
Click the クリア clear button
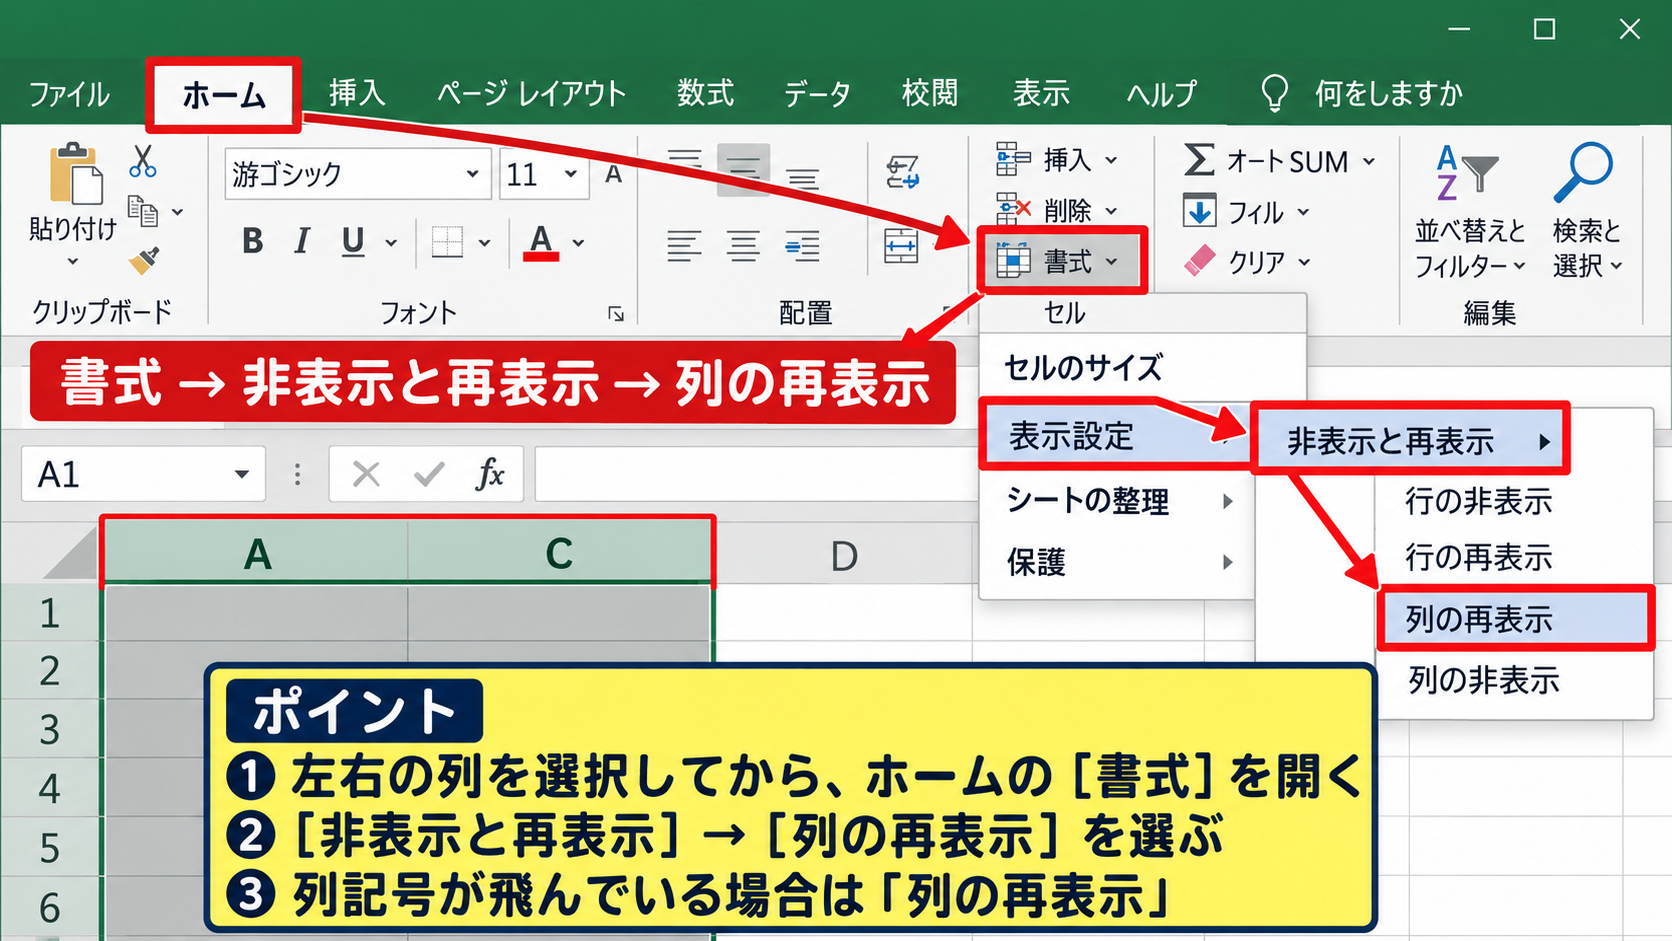click(1246, 262)
